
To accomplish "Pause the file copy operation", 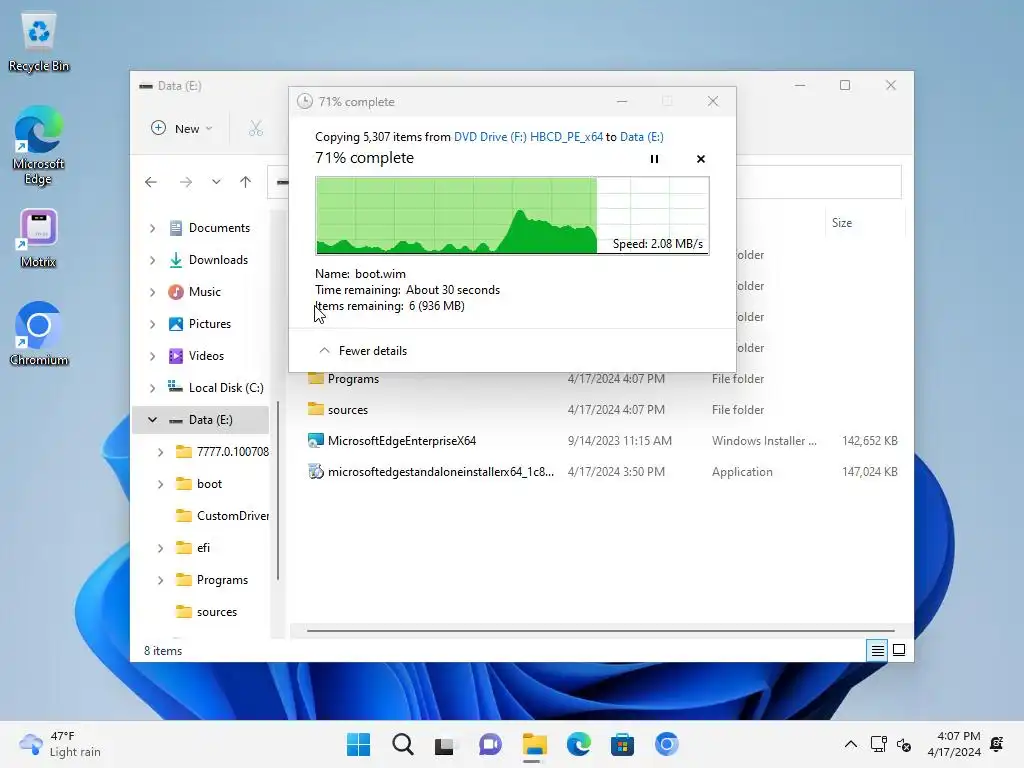I will pos(654,159).
